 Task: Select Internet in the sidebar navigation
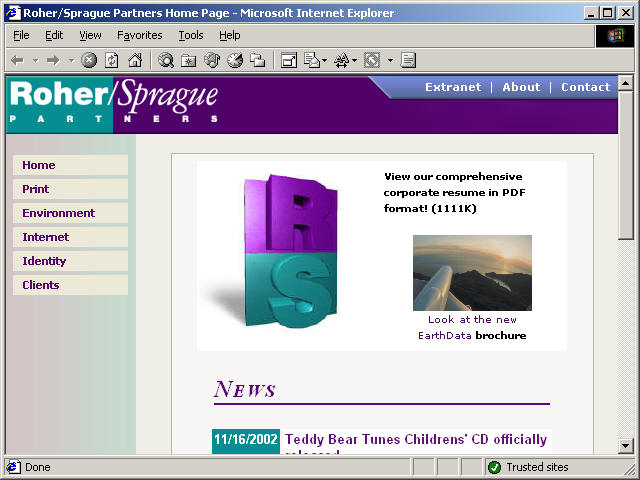pyautogui.click(x=70, y=237)
